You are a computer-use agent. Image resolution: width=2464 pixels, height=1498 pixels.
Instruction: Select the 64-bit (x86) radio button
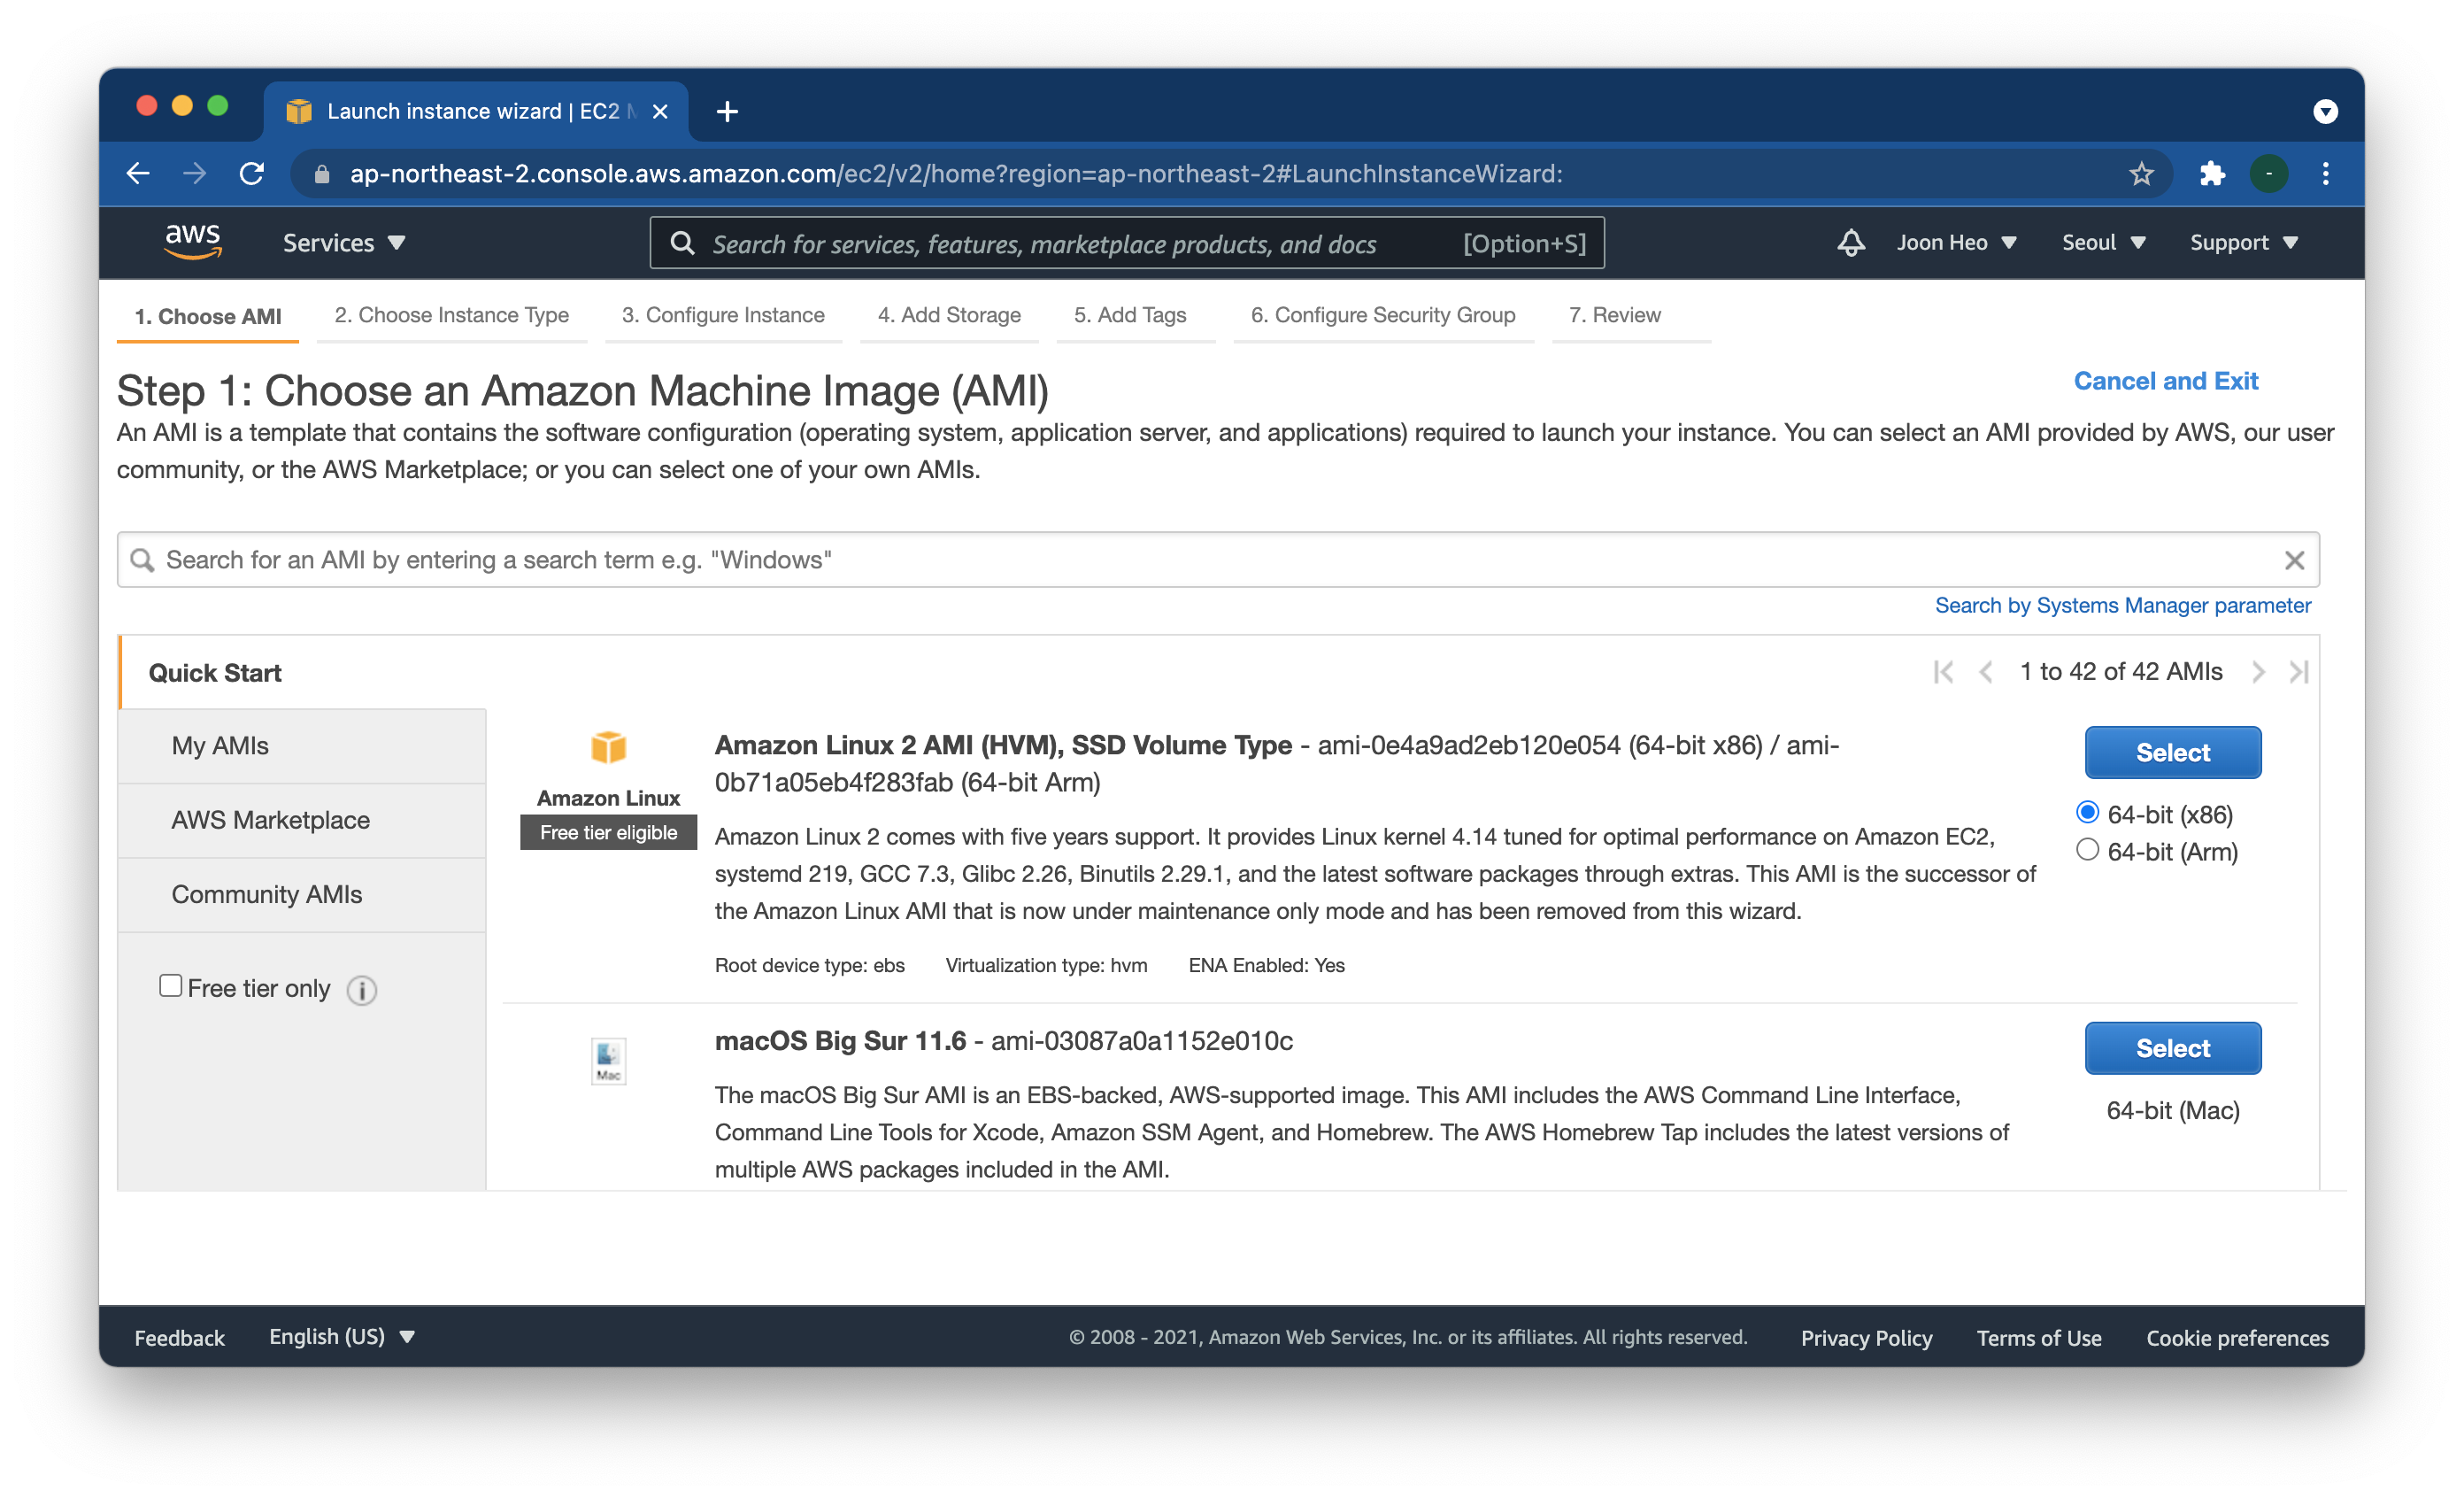2087,813
